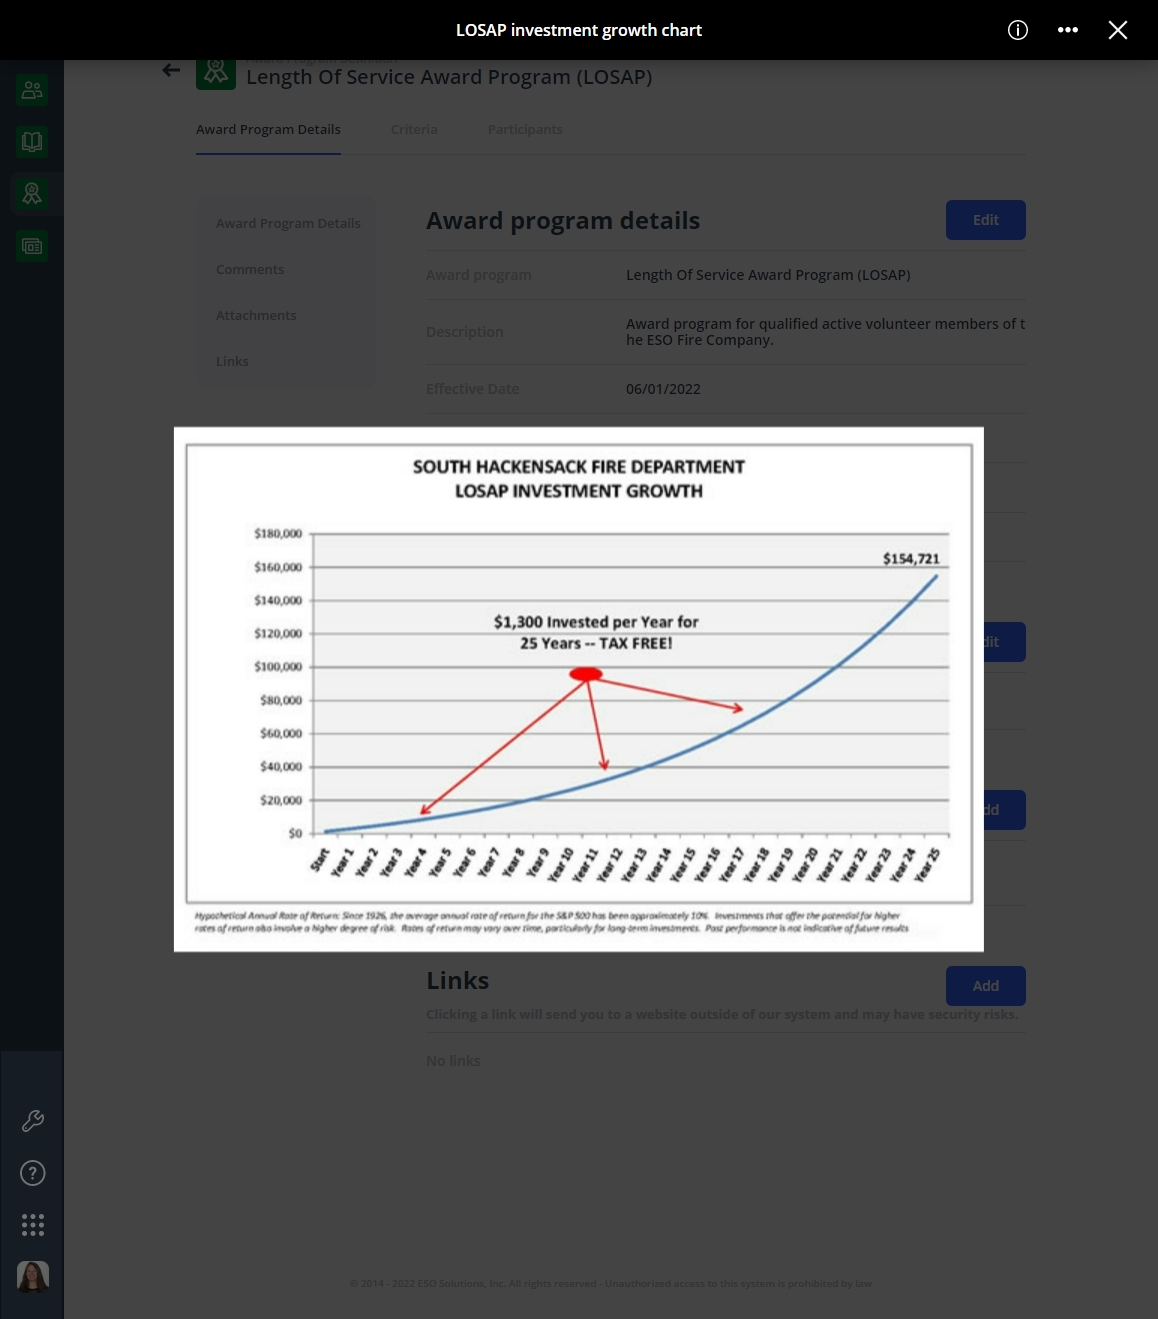The height and width of the screenshot is (1319, 1158).
Task: Click the page title Length Of Service Award Program
Action: point(449,77)
